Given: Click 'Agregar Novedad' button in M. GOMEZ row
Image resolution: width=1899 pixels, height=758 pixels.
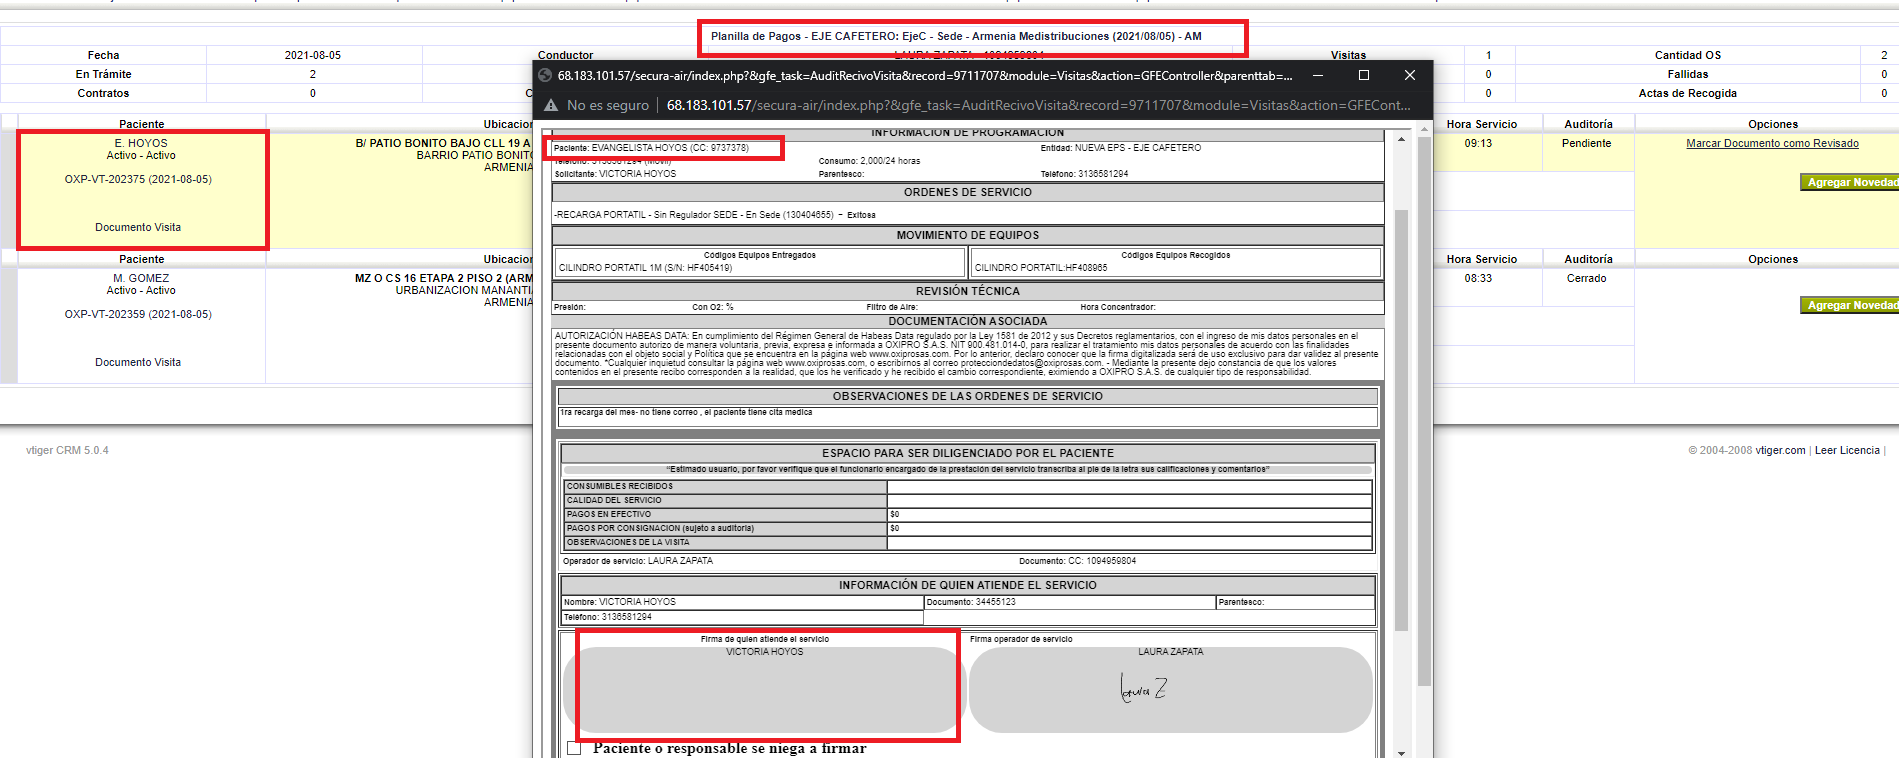Looking at the screenshot, I should [x=1849, y=305].
